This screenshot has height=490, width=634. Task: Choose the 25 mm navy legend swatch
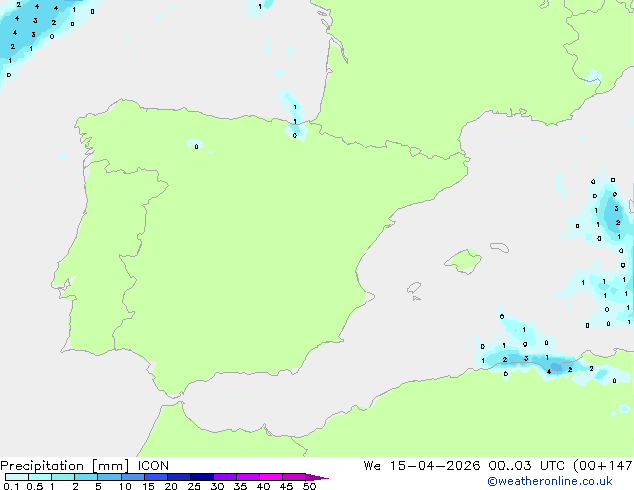click(x=202, y=477)
